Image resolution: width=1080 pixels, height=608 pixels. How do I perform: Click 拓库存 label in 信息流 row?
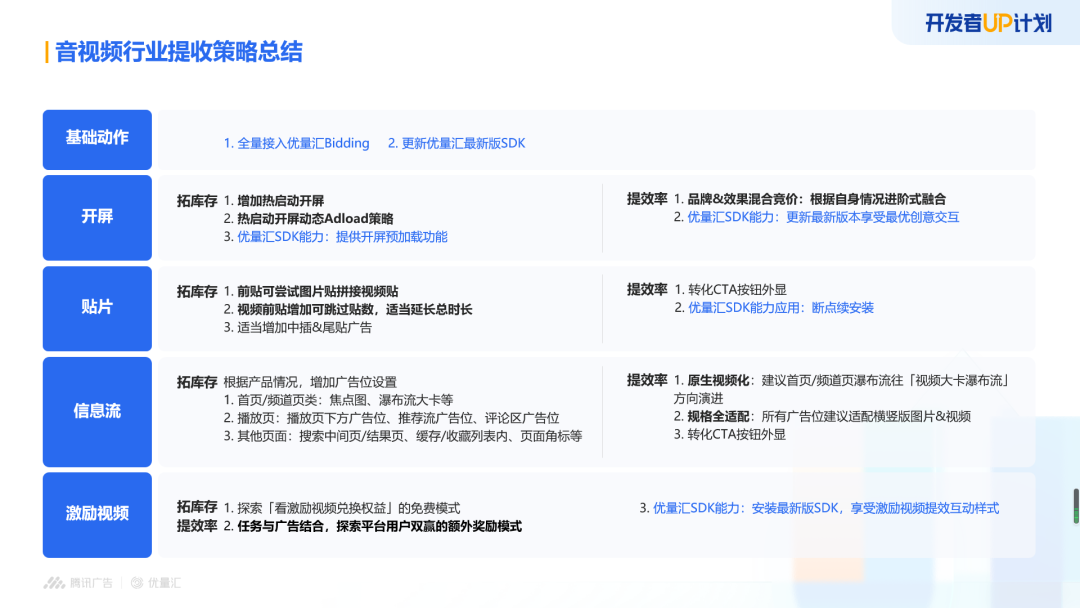197,382
